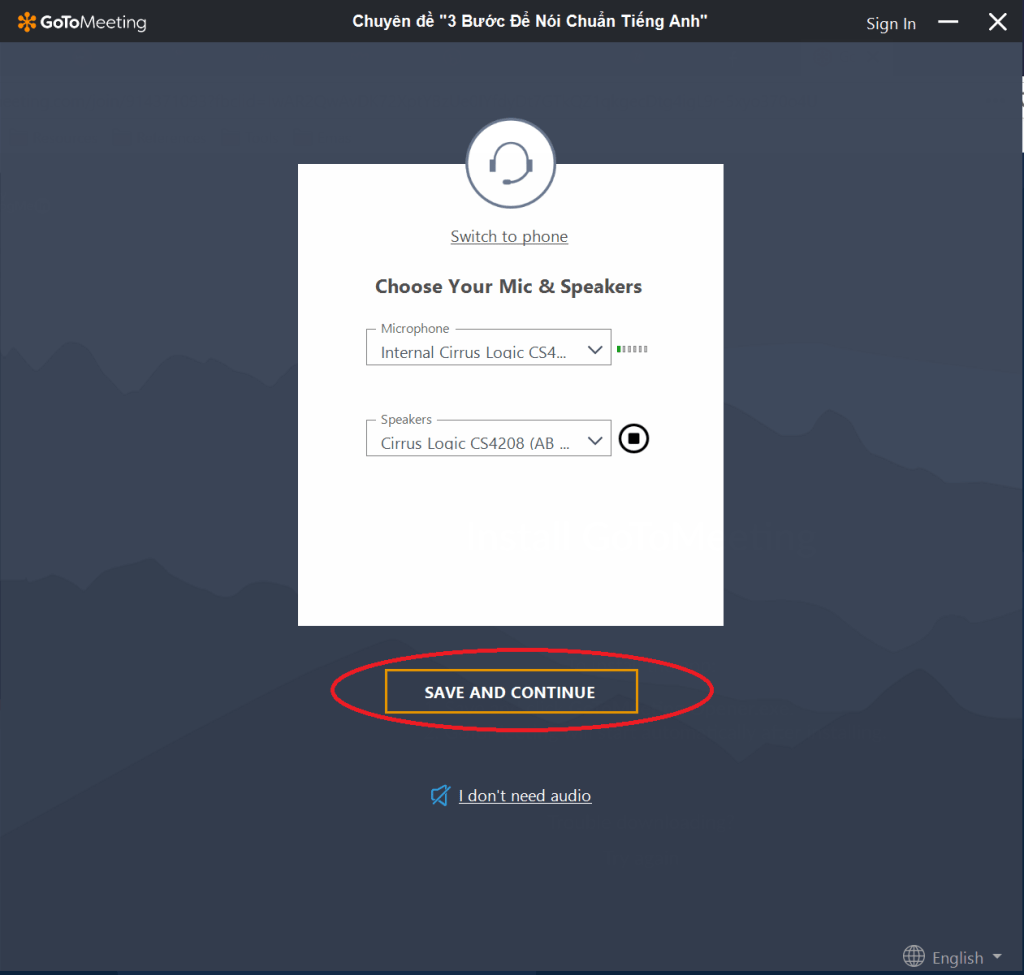Screen dimensions: 1024x975
Task: Click the Choose Your Mic & Speakers heading
Action: pyautogui.click(x=508, y=287)
